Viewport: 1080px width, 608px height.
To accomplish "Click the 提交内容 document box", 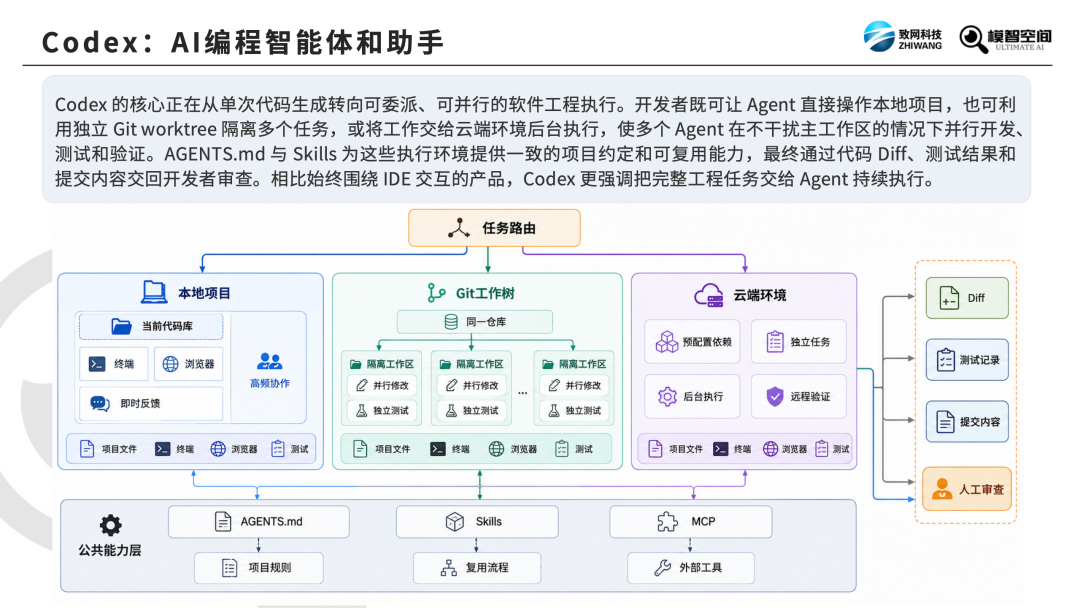I will 967,421.
